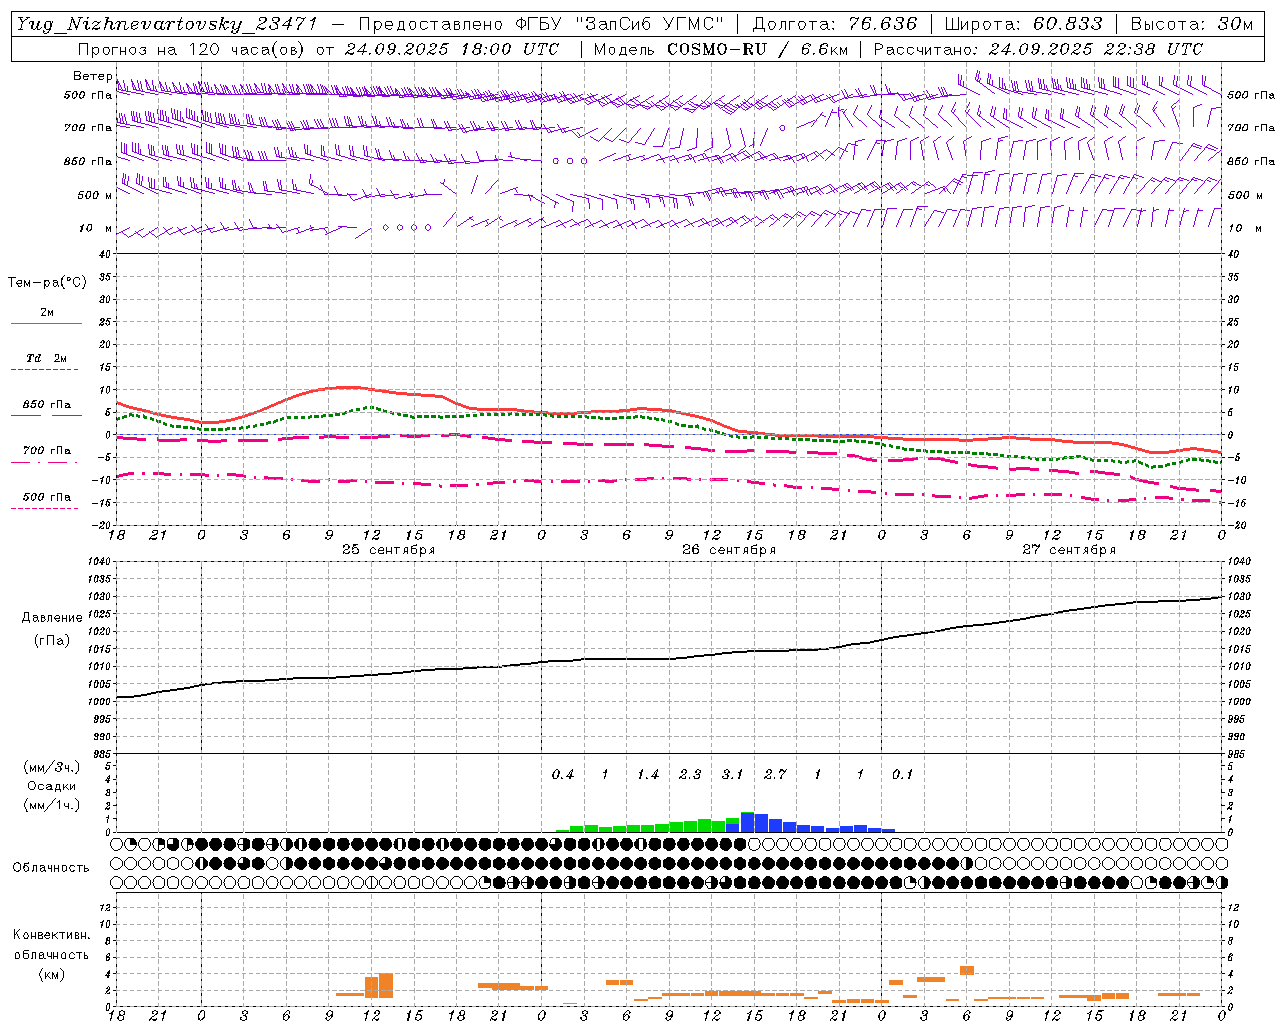The width and height of the screenshot is (1280, 1024).
Task: Click the Широта: 60.833 header field
Action: 1023,24
